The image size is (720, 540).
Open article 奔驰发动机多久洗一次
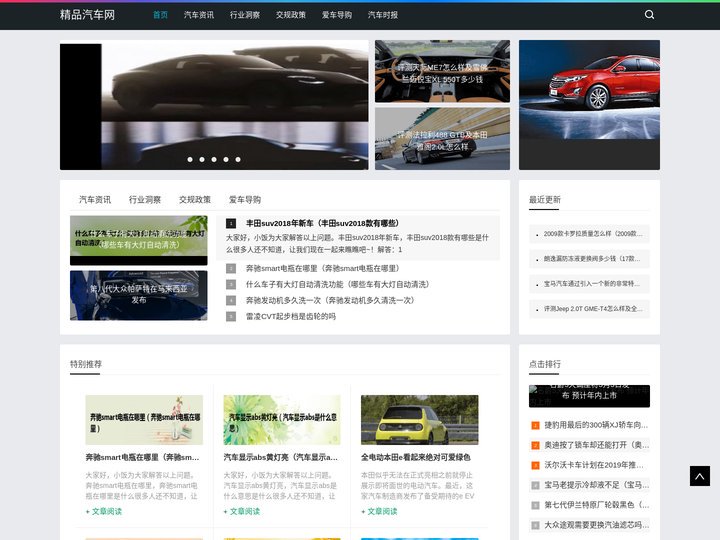[x=330, y=300]
